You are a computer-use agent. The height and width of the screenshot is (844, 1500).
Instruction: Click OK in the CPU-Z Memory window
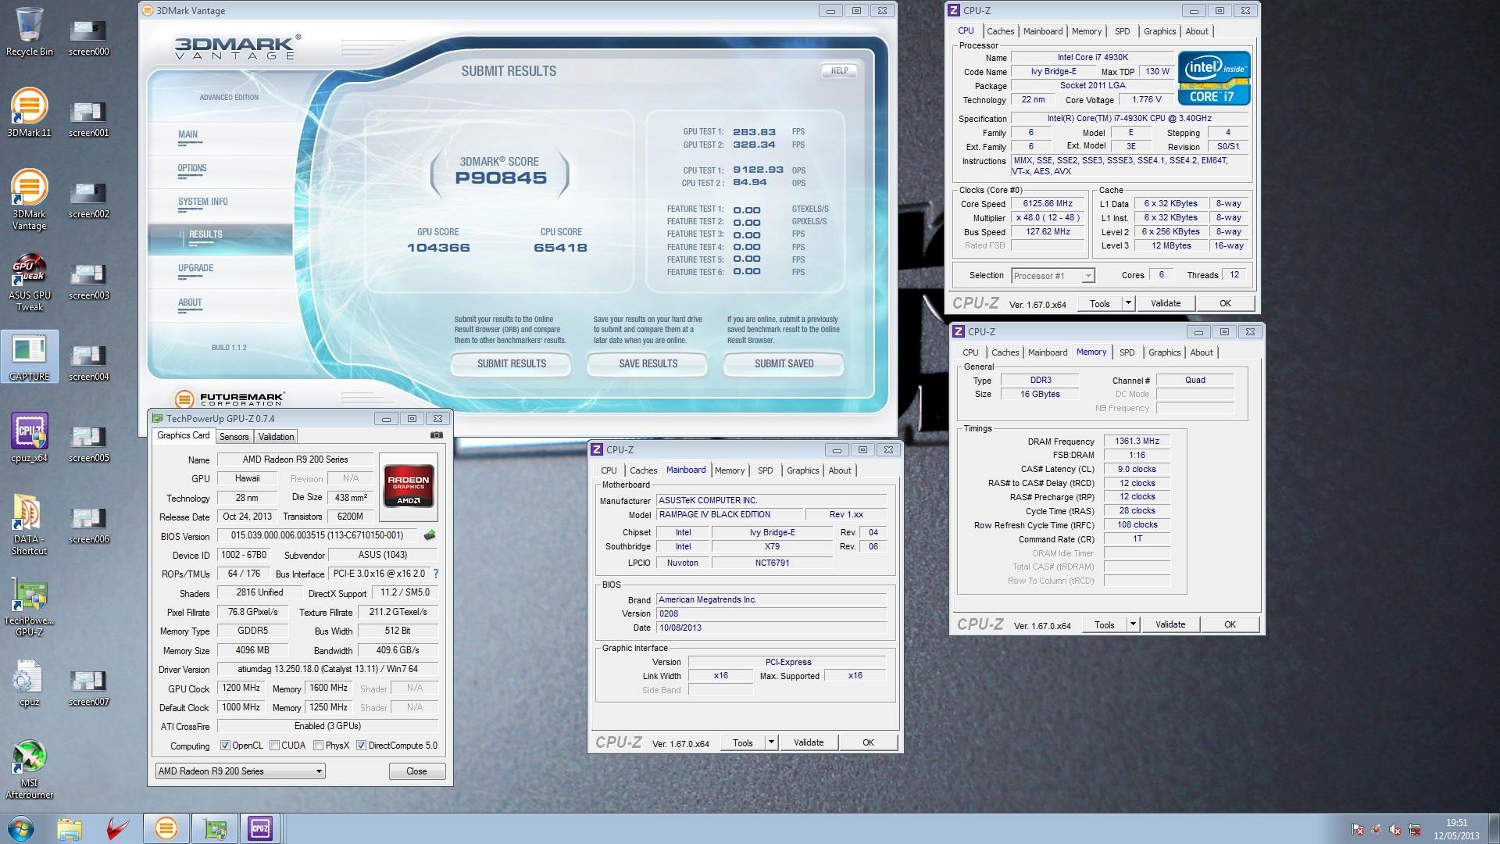click(1230, 624)
